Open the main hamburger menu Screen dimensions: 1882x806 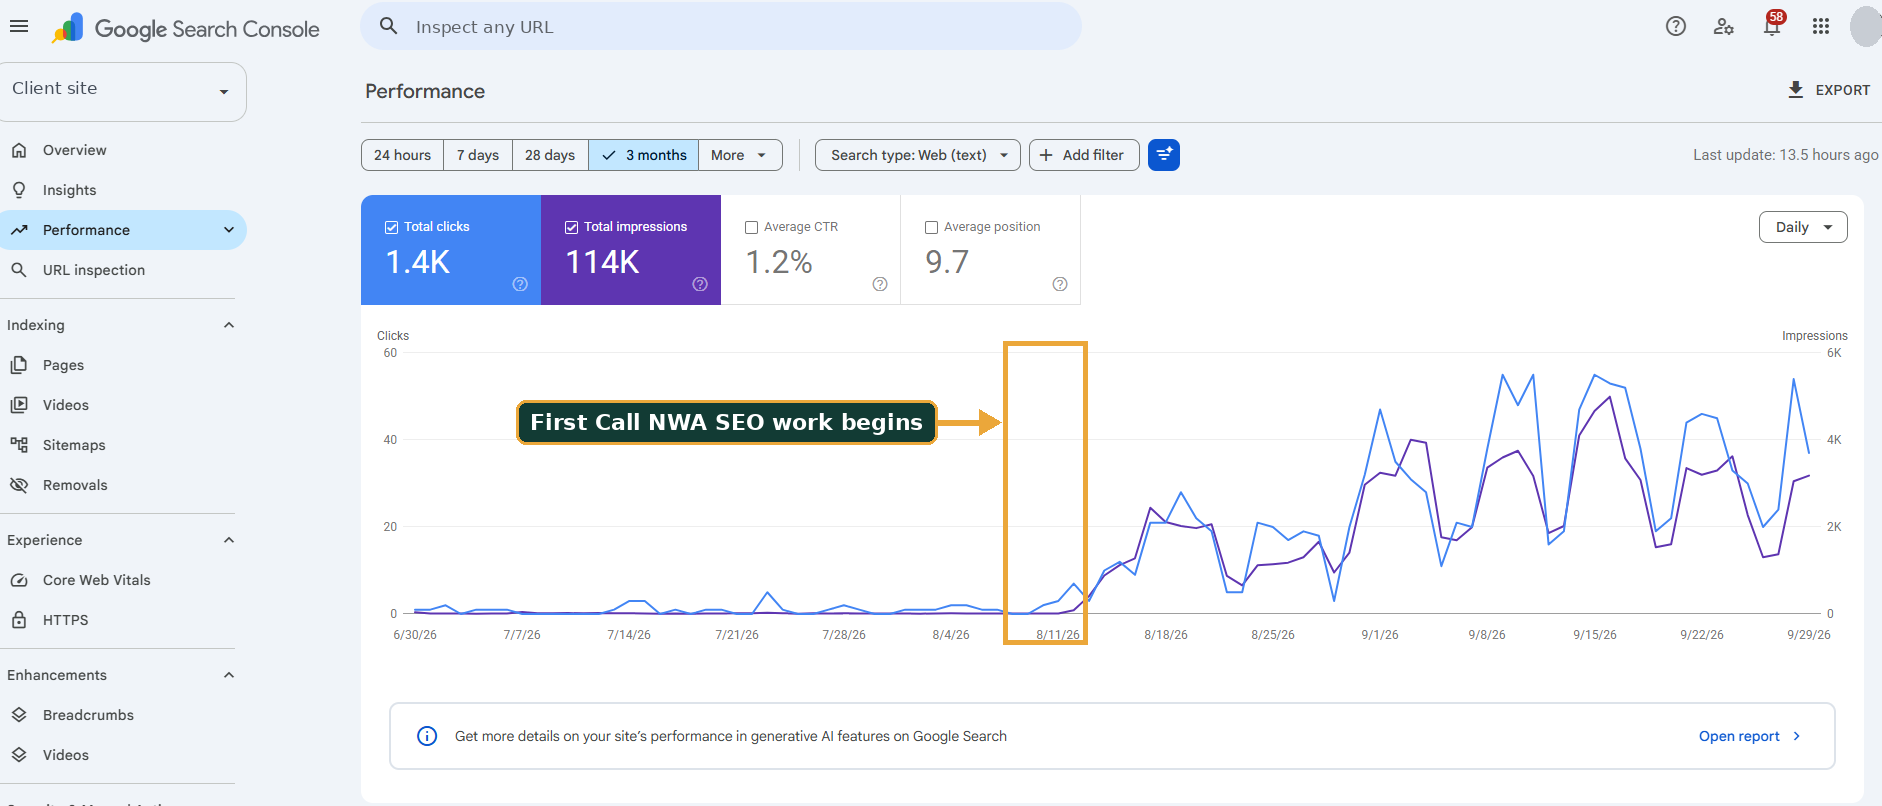(19, 27)
